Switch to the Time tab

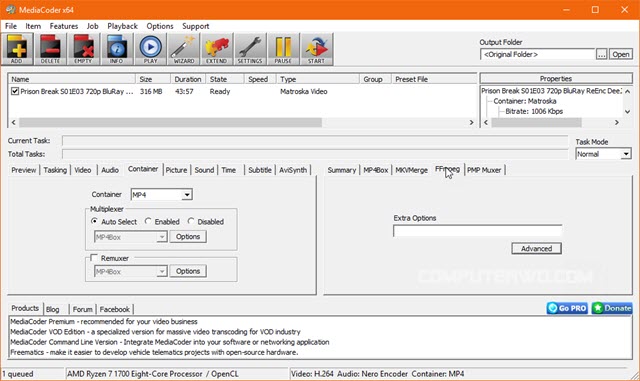pos(229,170)
